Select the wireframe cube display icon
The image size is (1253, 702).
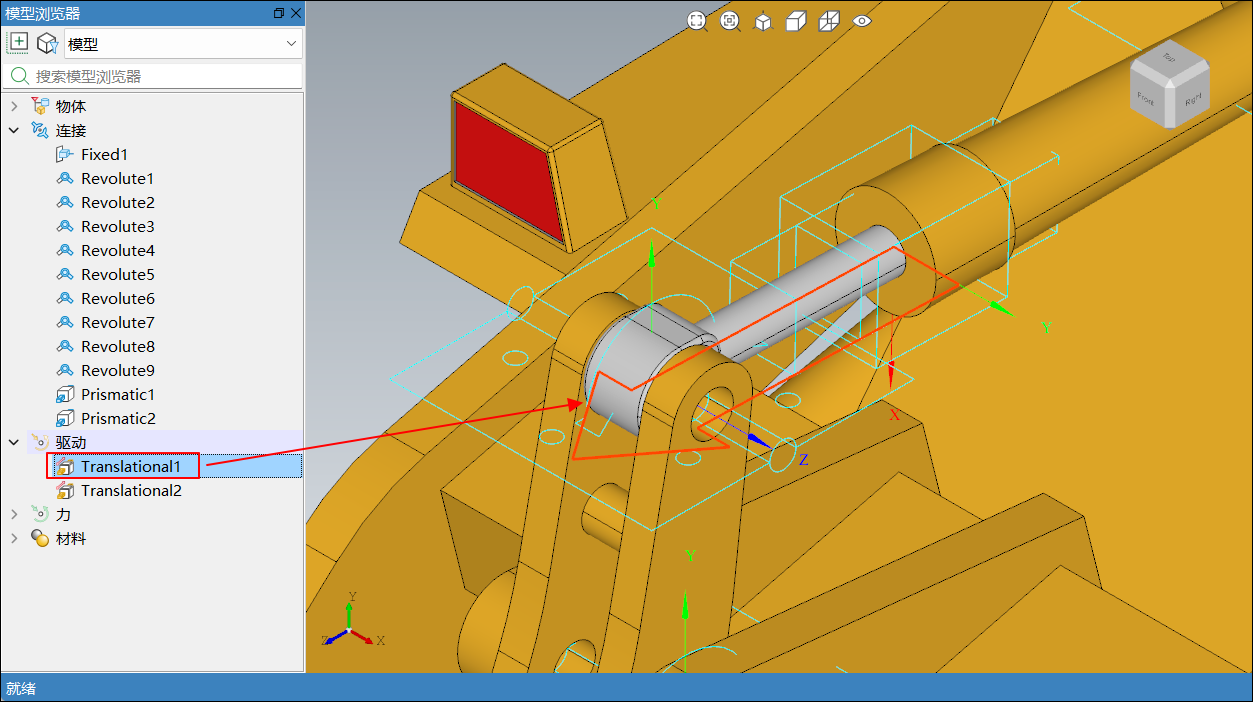[829, 21]
